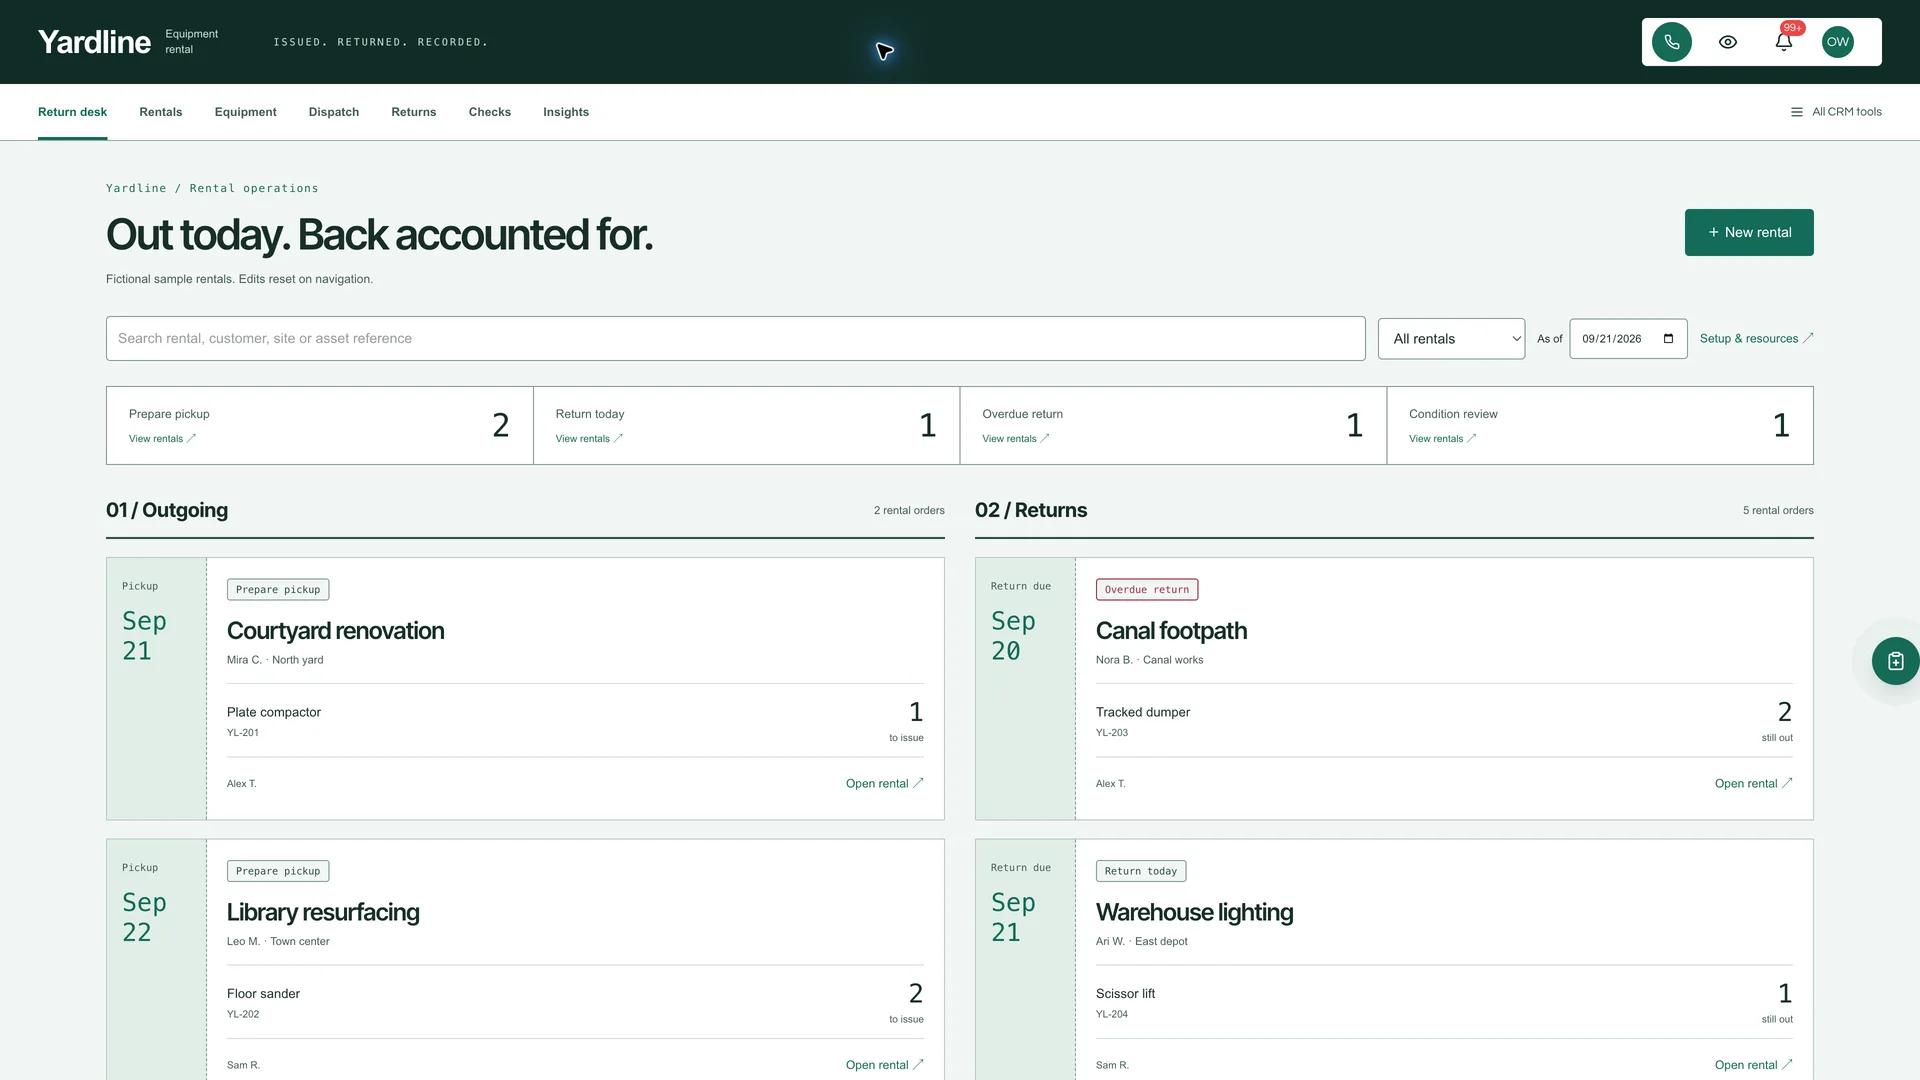This screenshot has height=1080, width=1920.
Task: Click the Courtyard renovation title
Action: click(x=335, y=631)
